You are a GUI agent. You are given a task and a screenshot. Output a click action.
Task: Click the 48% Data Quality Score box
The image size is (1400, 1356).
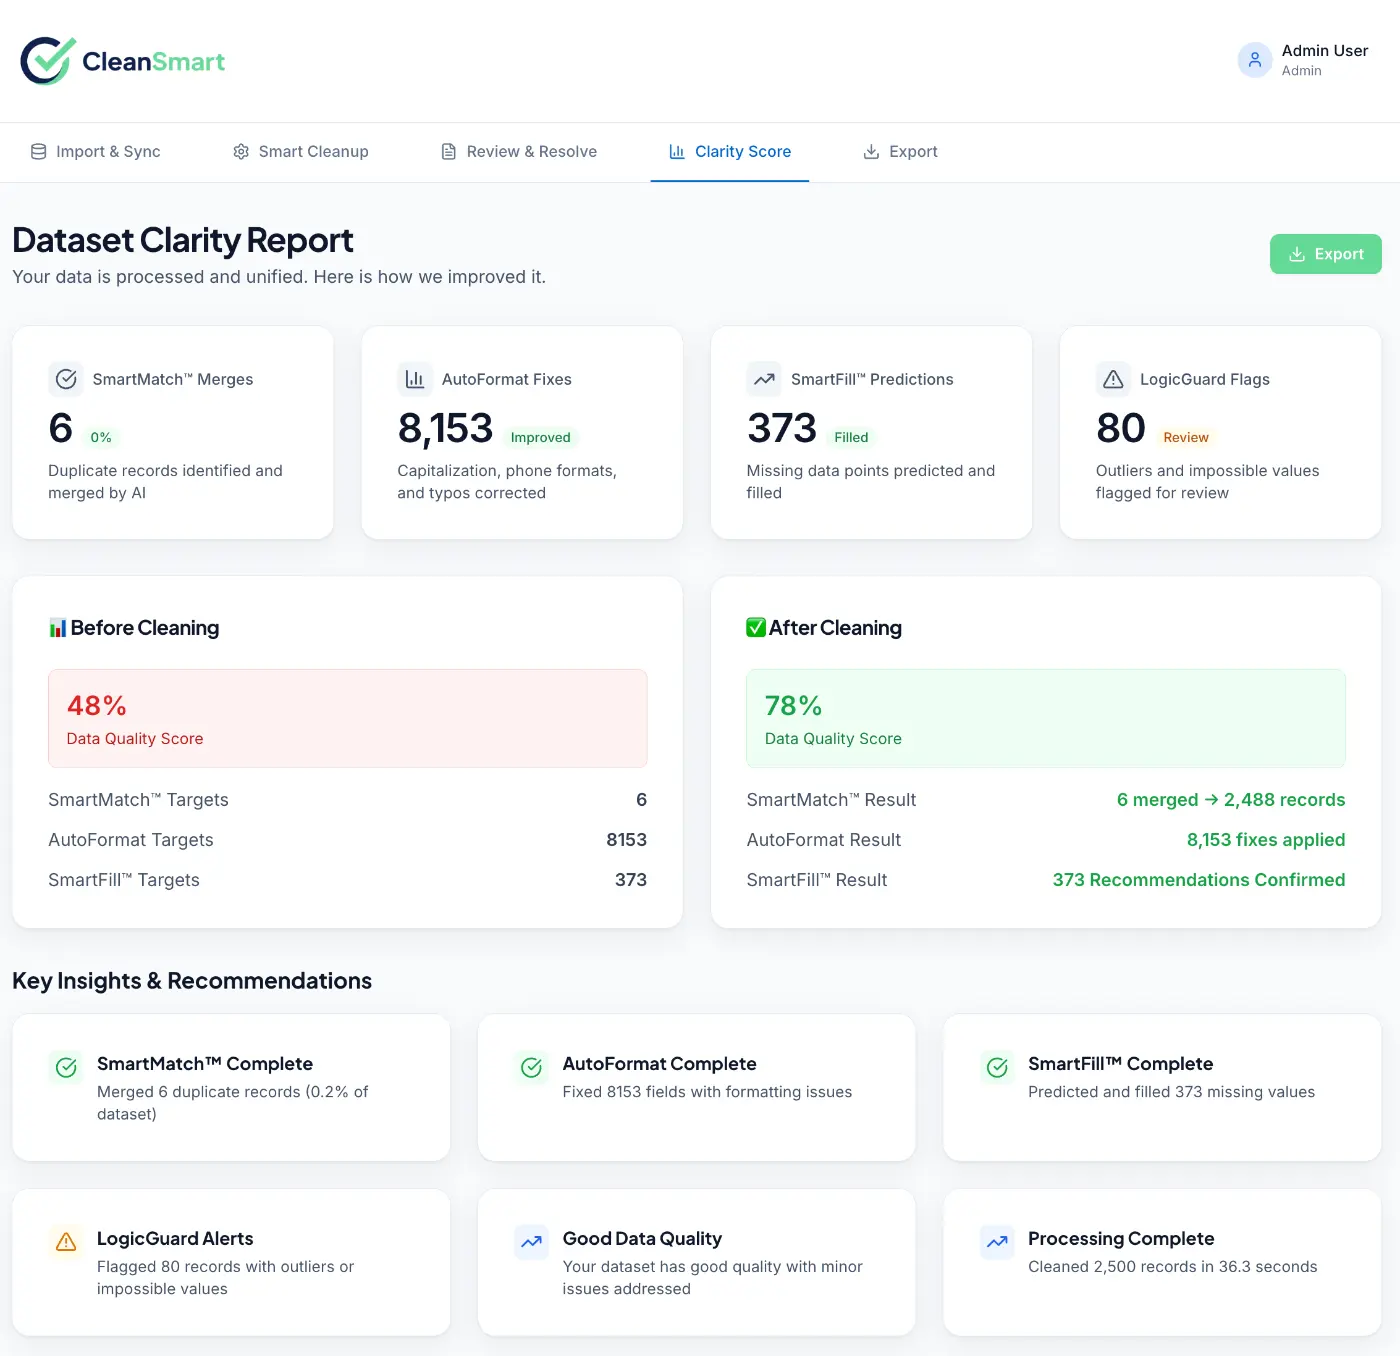coord(348,719)
